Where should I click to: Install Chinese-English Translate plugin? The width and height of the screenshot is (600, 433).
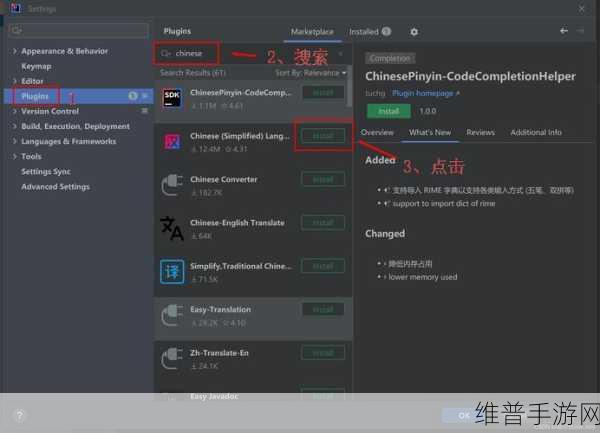coord(323,223)
